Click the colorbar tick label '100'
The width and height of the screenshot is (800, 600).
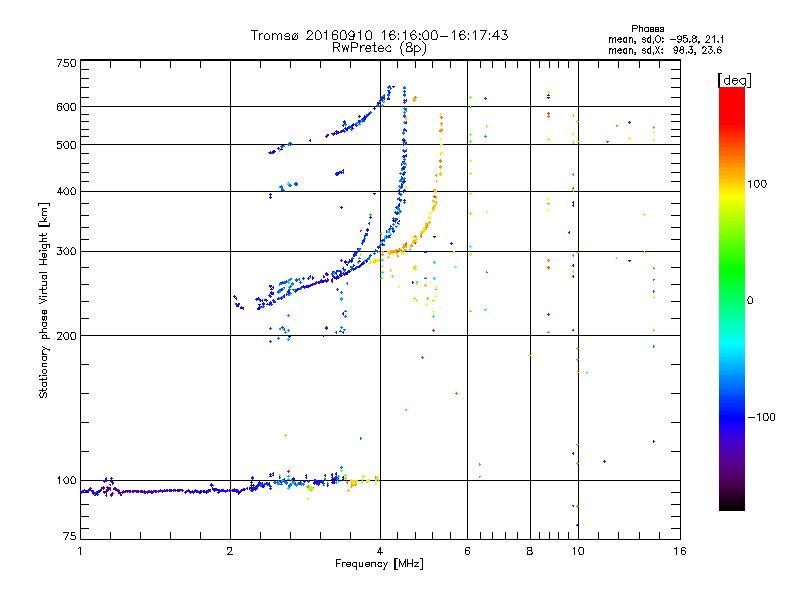point(757,184)
